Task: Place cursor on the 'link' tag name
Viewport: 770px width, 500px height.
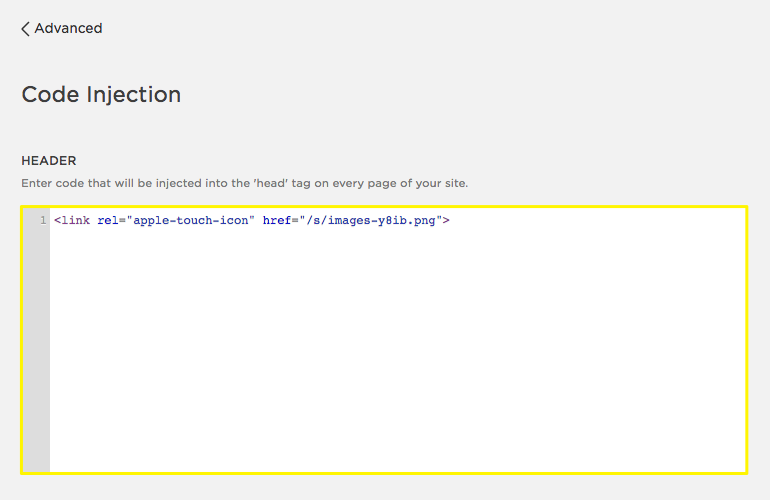Action: click(75, 220)
